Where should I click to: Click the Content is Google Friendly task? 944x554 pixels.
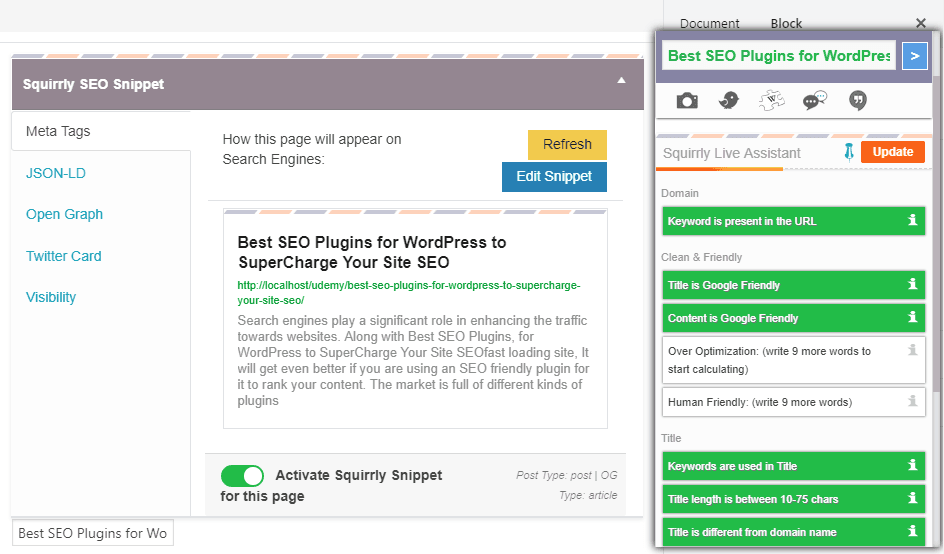(x=793, y=318)
